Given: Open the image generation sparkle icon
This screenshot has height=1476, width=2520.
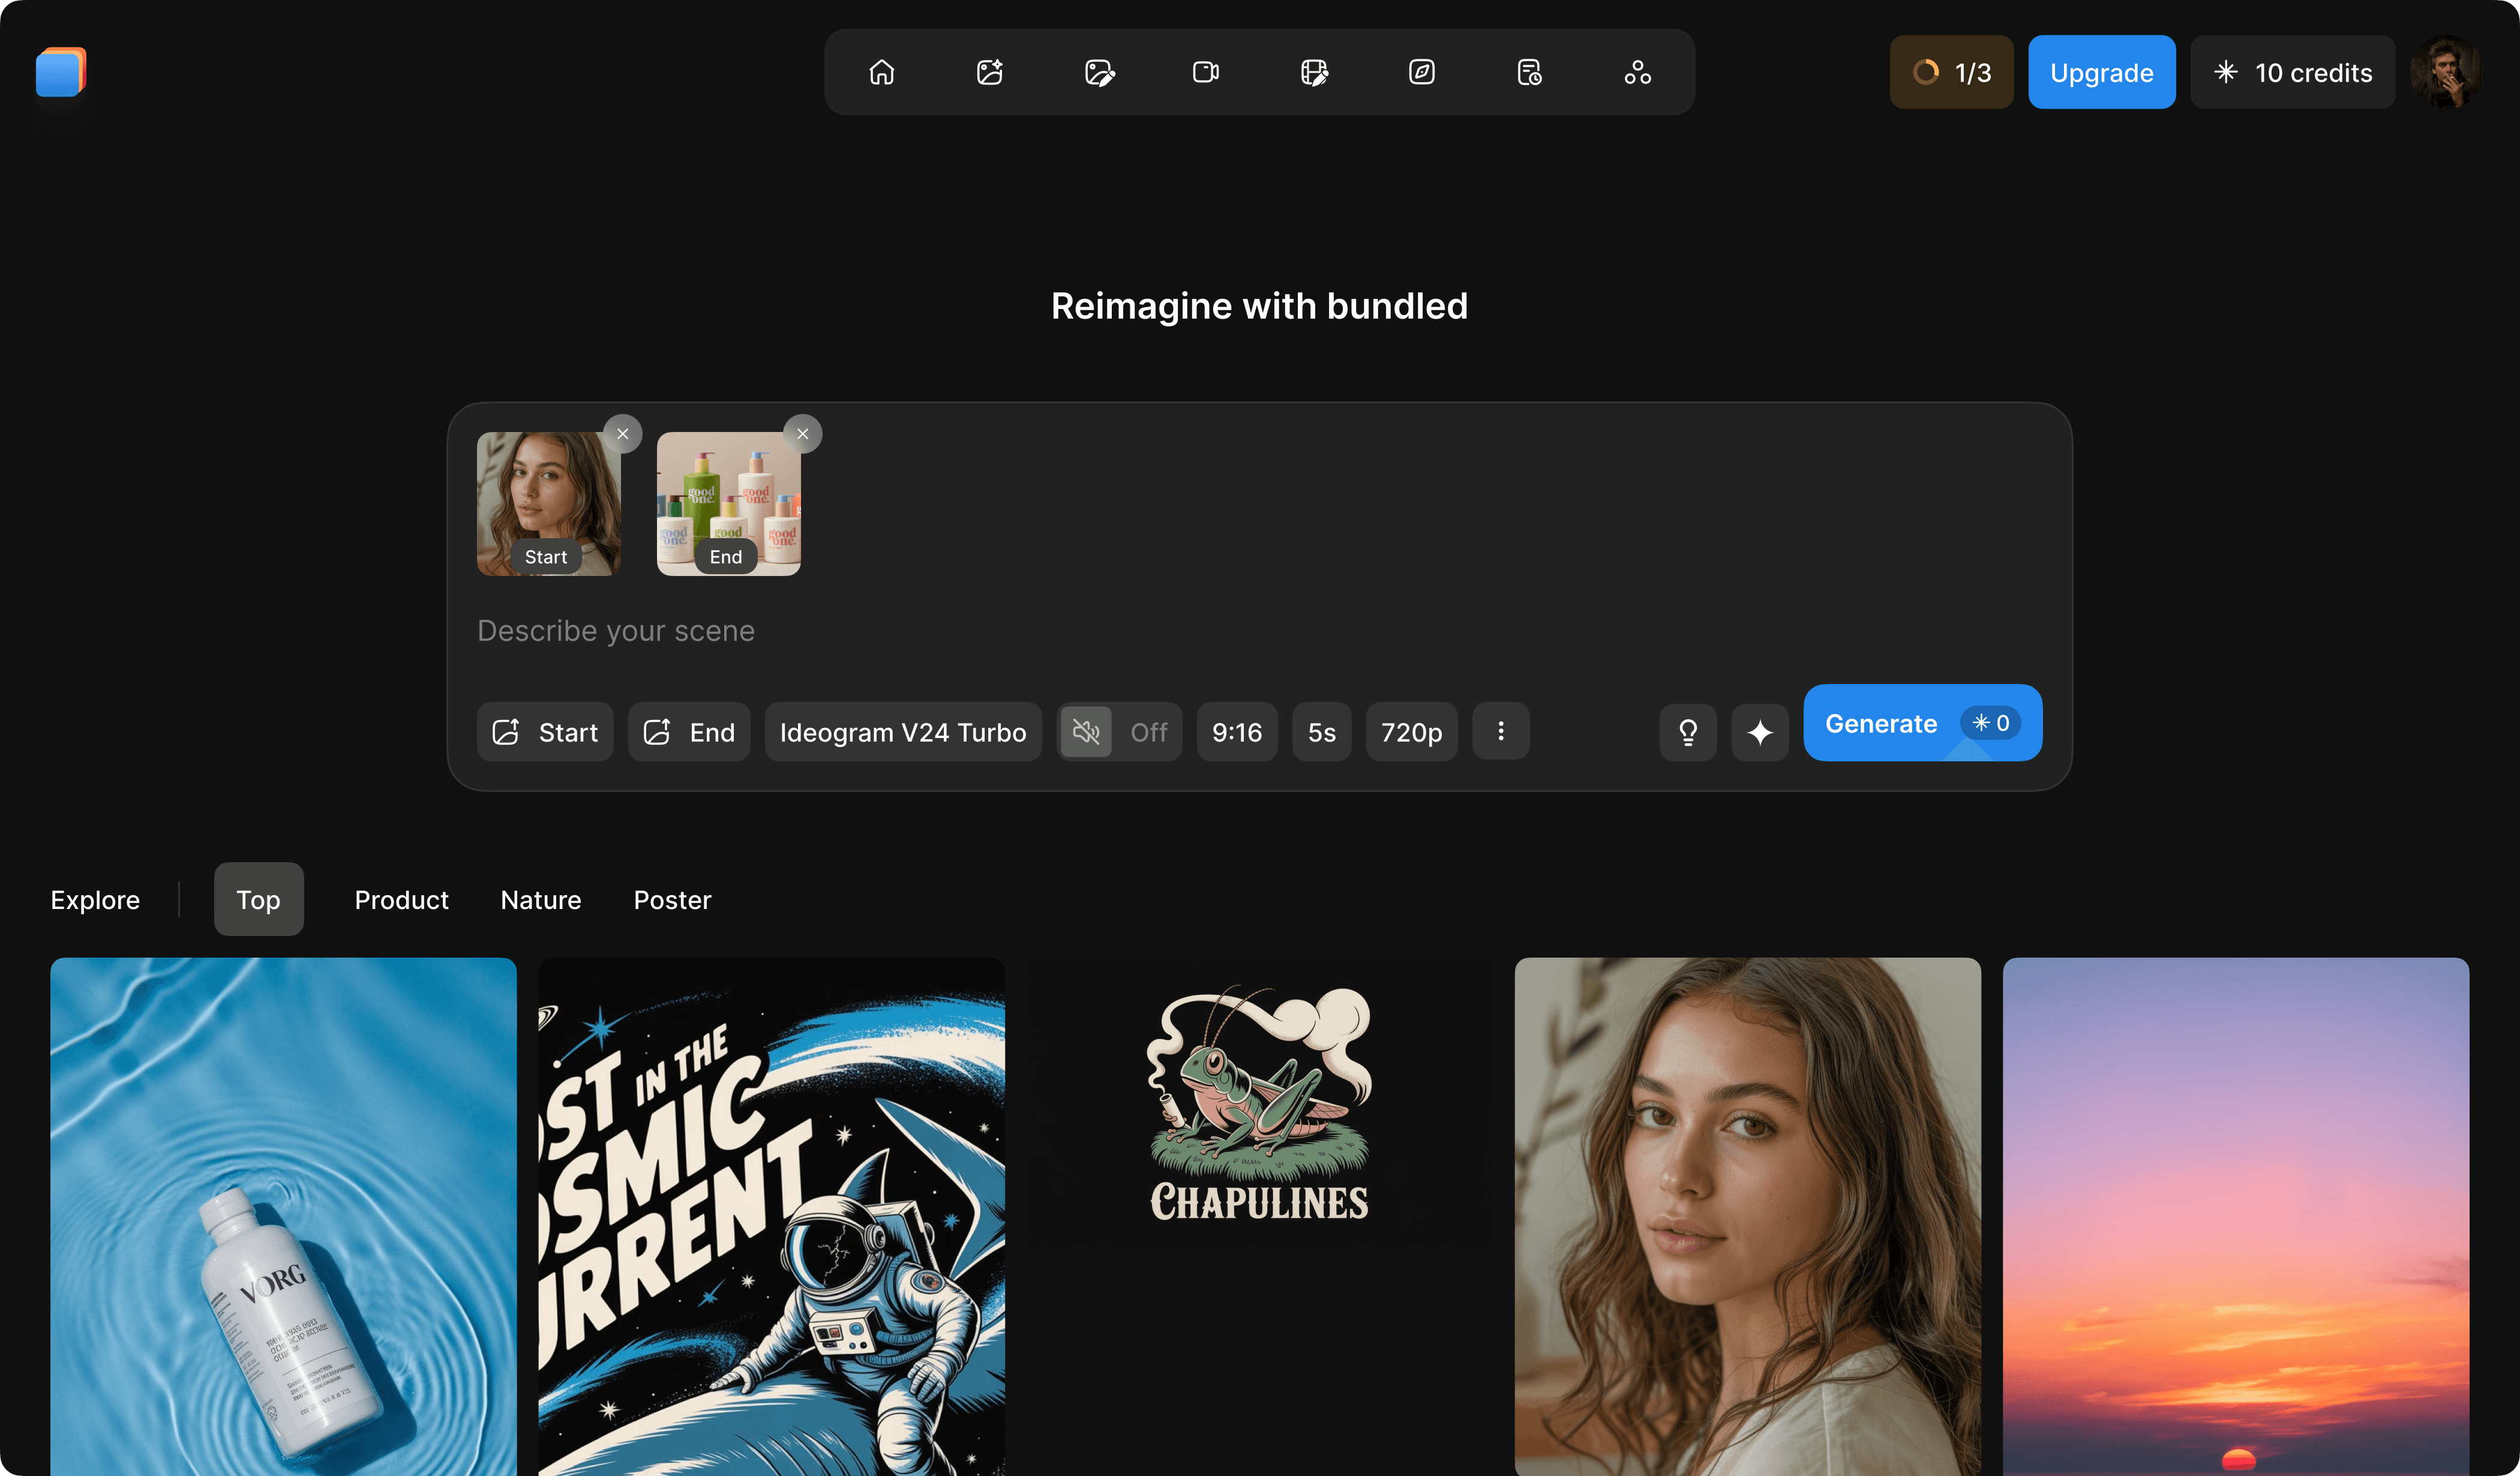Looking at the screenshot, I should point(989,72).
